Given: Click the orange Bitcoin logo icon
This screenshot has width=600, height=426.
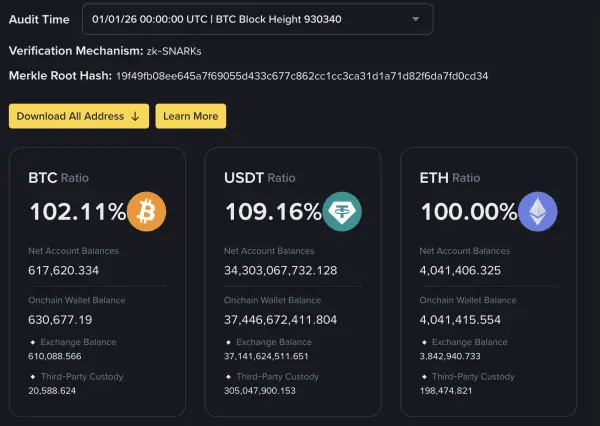Looking at the screenshot, I should pos(147,212).
